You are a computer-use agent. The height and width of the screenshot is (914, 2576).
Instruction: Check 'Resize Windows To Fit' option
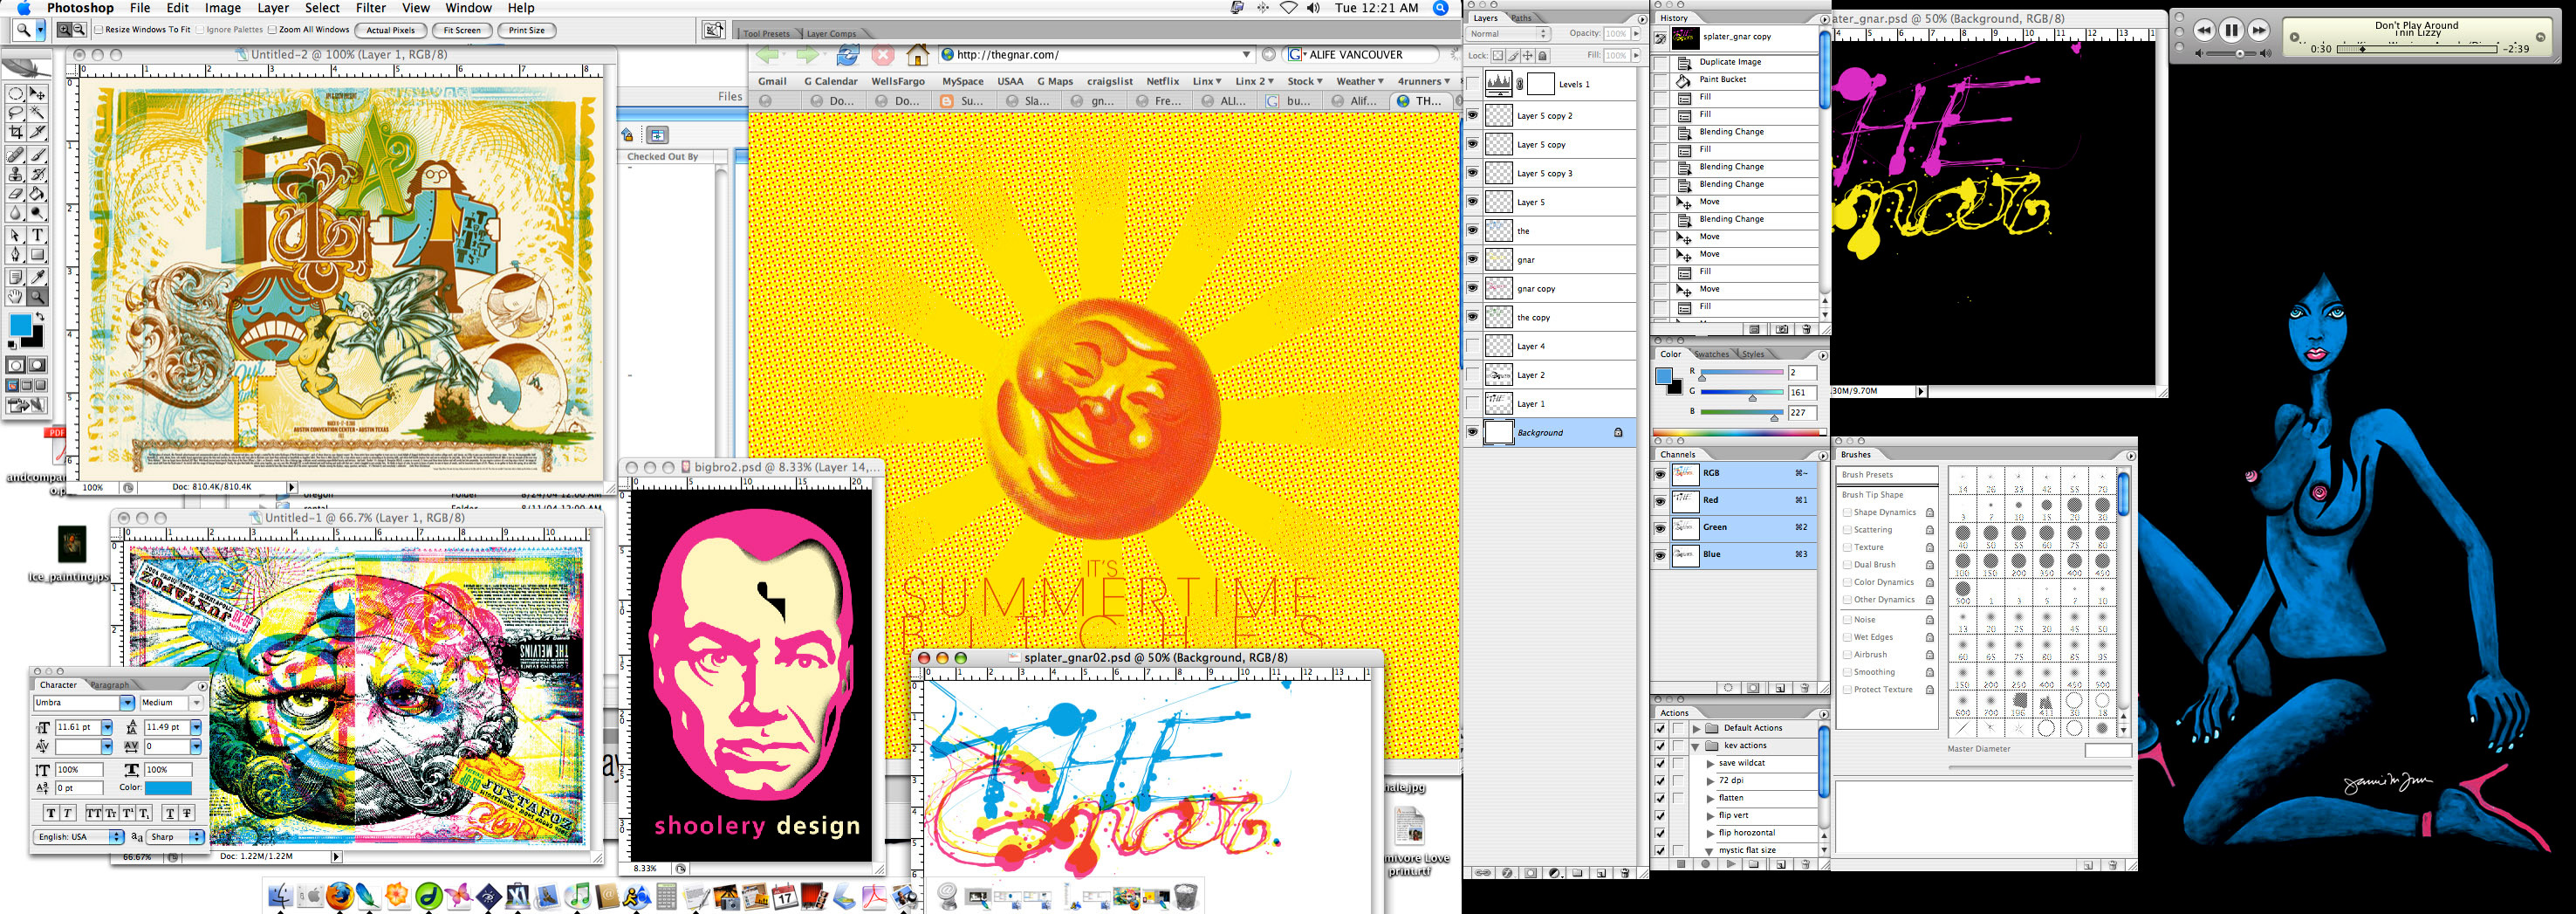(99, 30)
